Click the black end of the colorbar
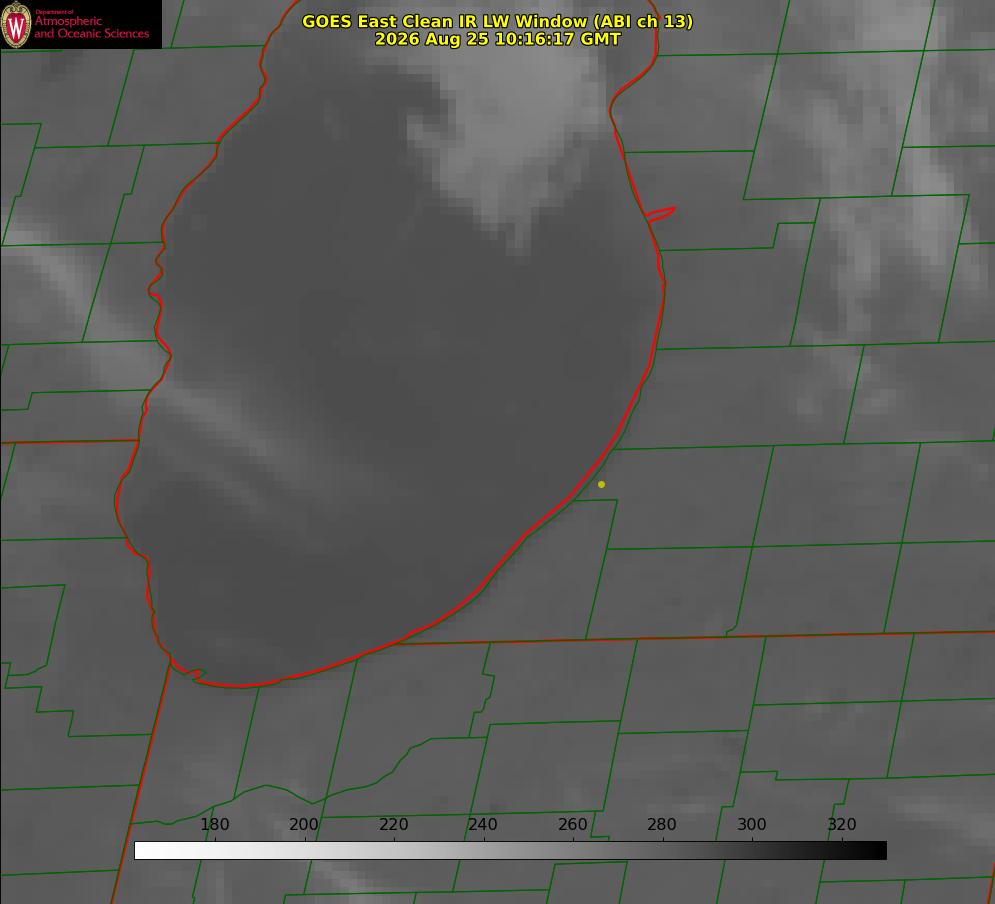 [874, 850]
